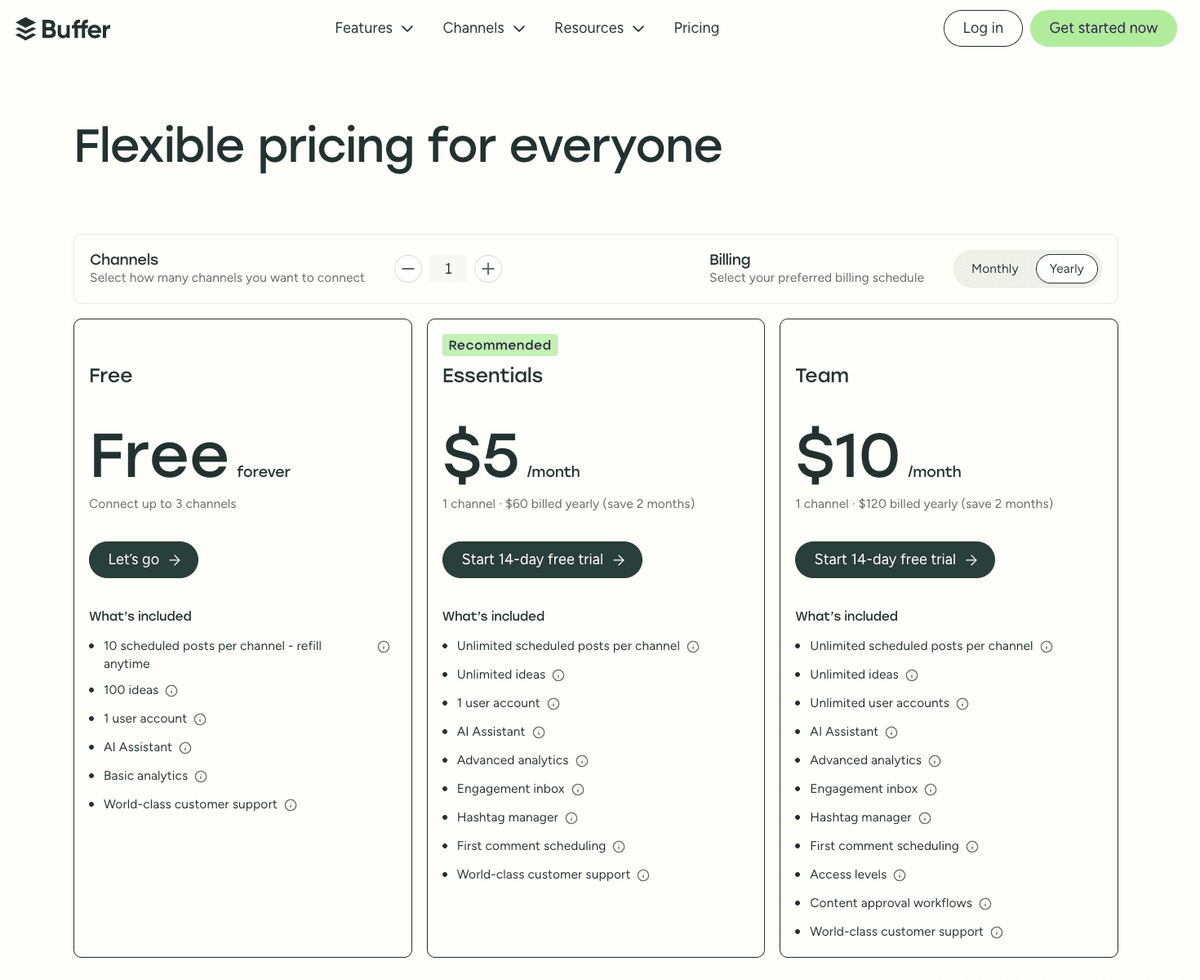The height and width of the screenshot is (980, 1200).
Task: Select Yearly billing option
Action: coord(1066,268)
